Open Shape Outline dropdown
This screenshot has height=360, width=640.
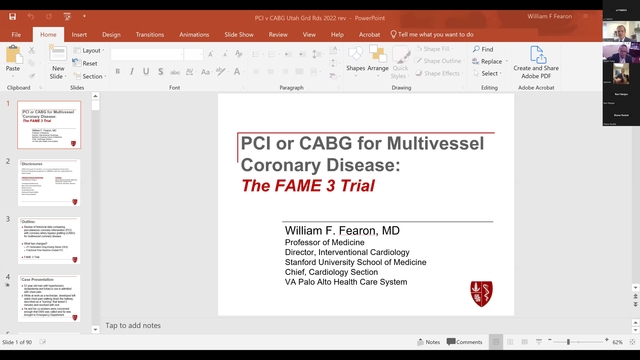click(x=439, y=61)
